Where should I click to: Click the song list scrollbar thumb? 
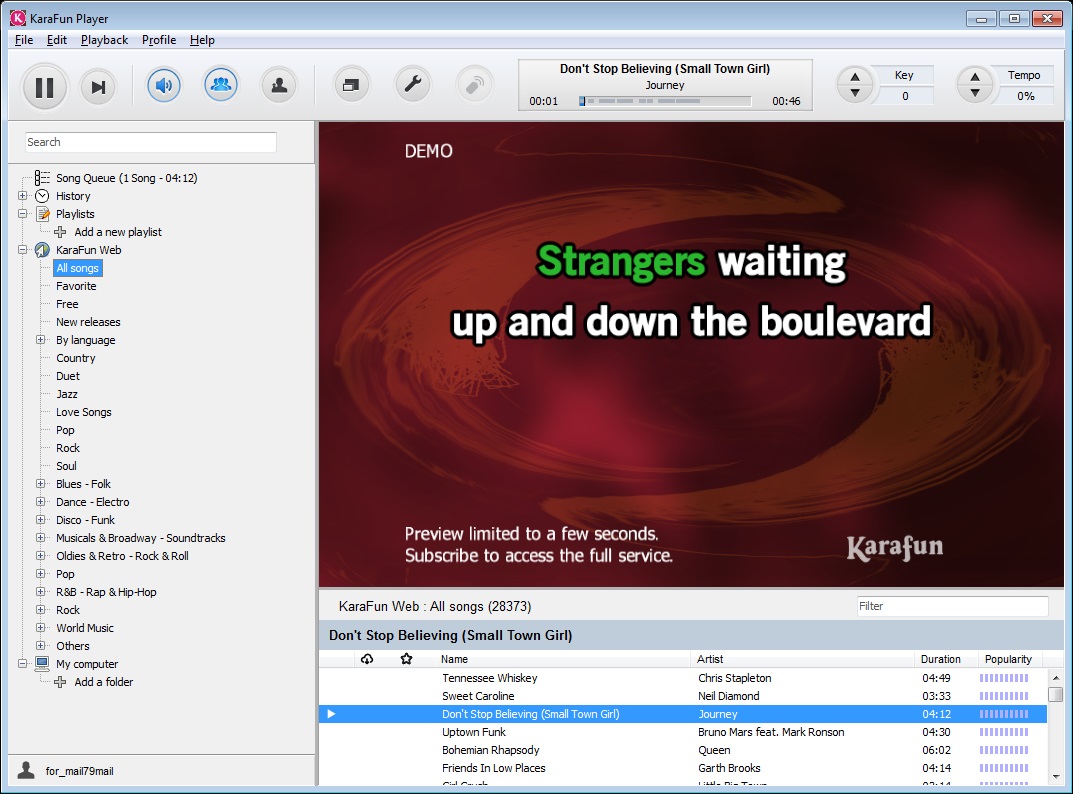pos(1055,694)
